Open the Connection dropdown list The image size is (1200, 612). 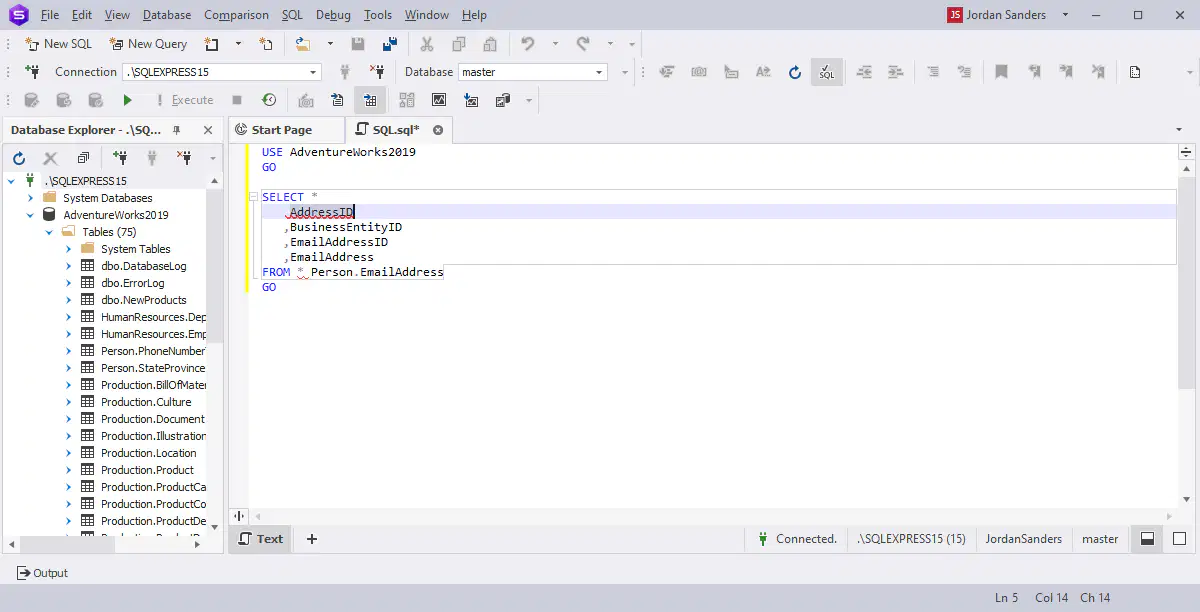click(313, 72)
